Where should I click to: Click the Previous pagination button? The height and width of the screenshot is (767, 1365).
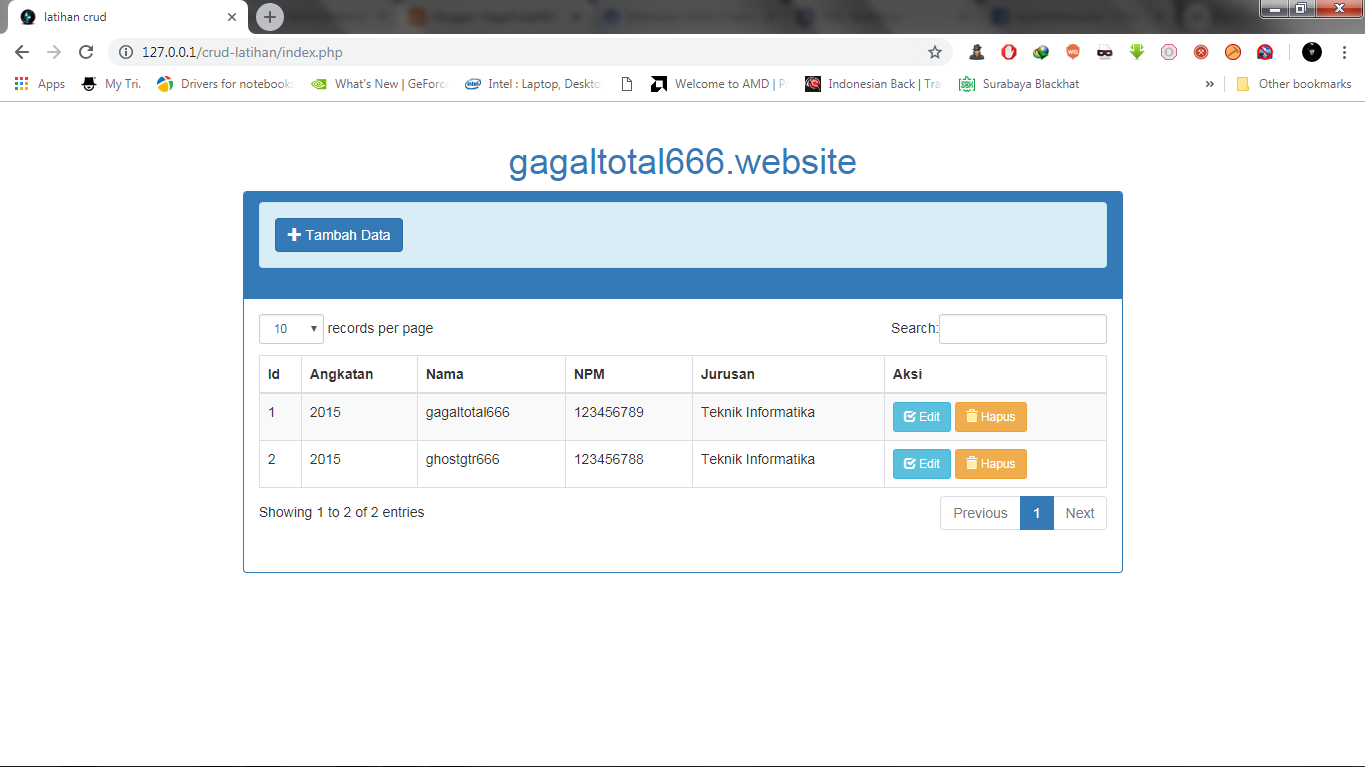[x=980, y=513]
